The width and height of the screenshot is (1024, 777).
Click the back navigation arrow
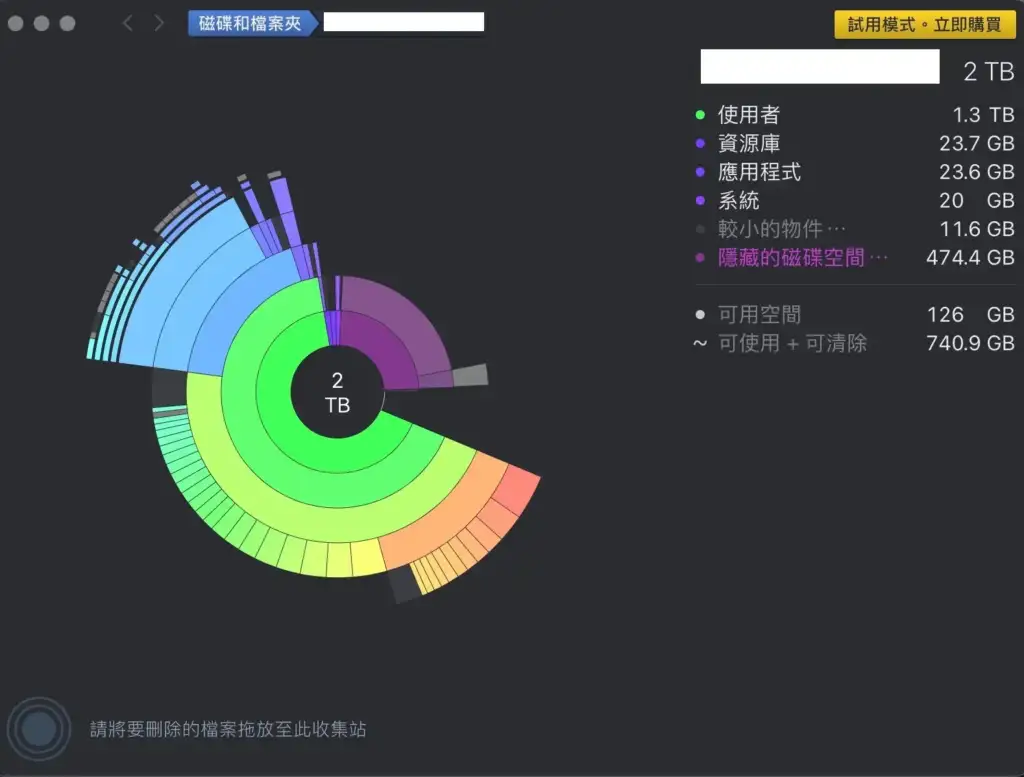127,23
